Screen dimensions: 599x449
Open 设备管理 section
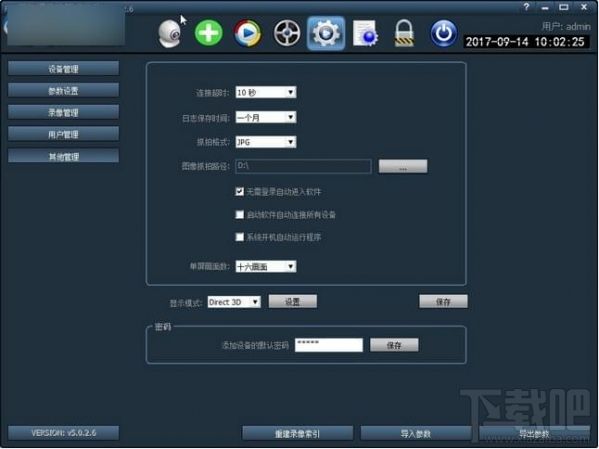(63, 69)
